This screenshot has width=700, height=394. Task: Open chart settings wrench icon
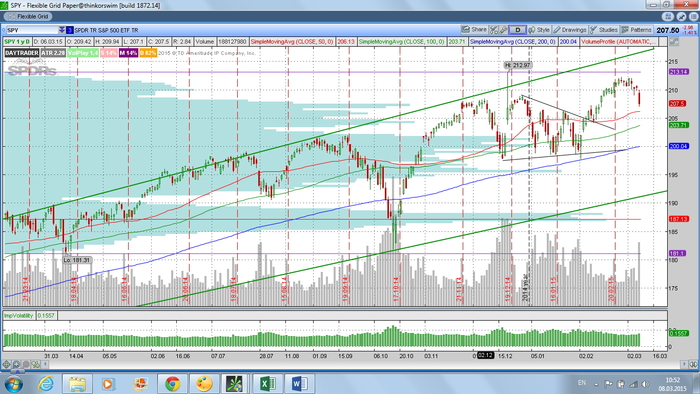point(503,30)
